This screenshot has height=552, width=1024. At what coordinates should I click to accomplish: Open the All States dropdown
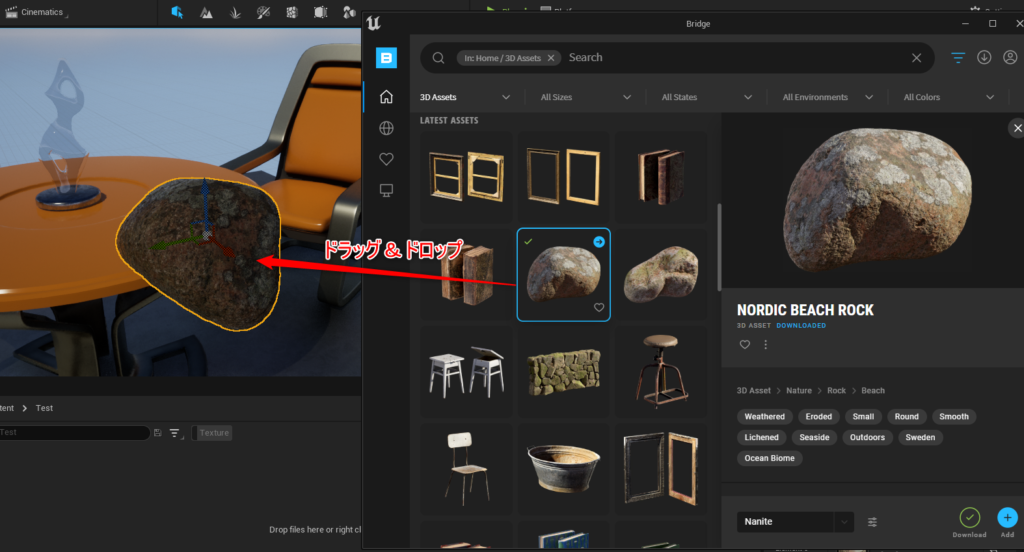point(707,97)
